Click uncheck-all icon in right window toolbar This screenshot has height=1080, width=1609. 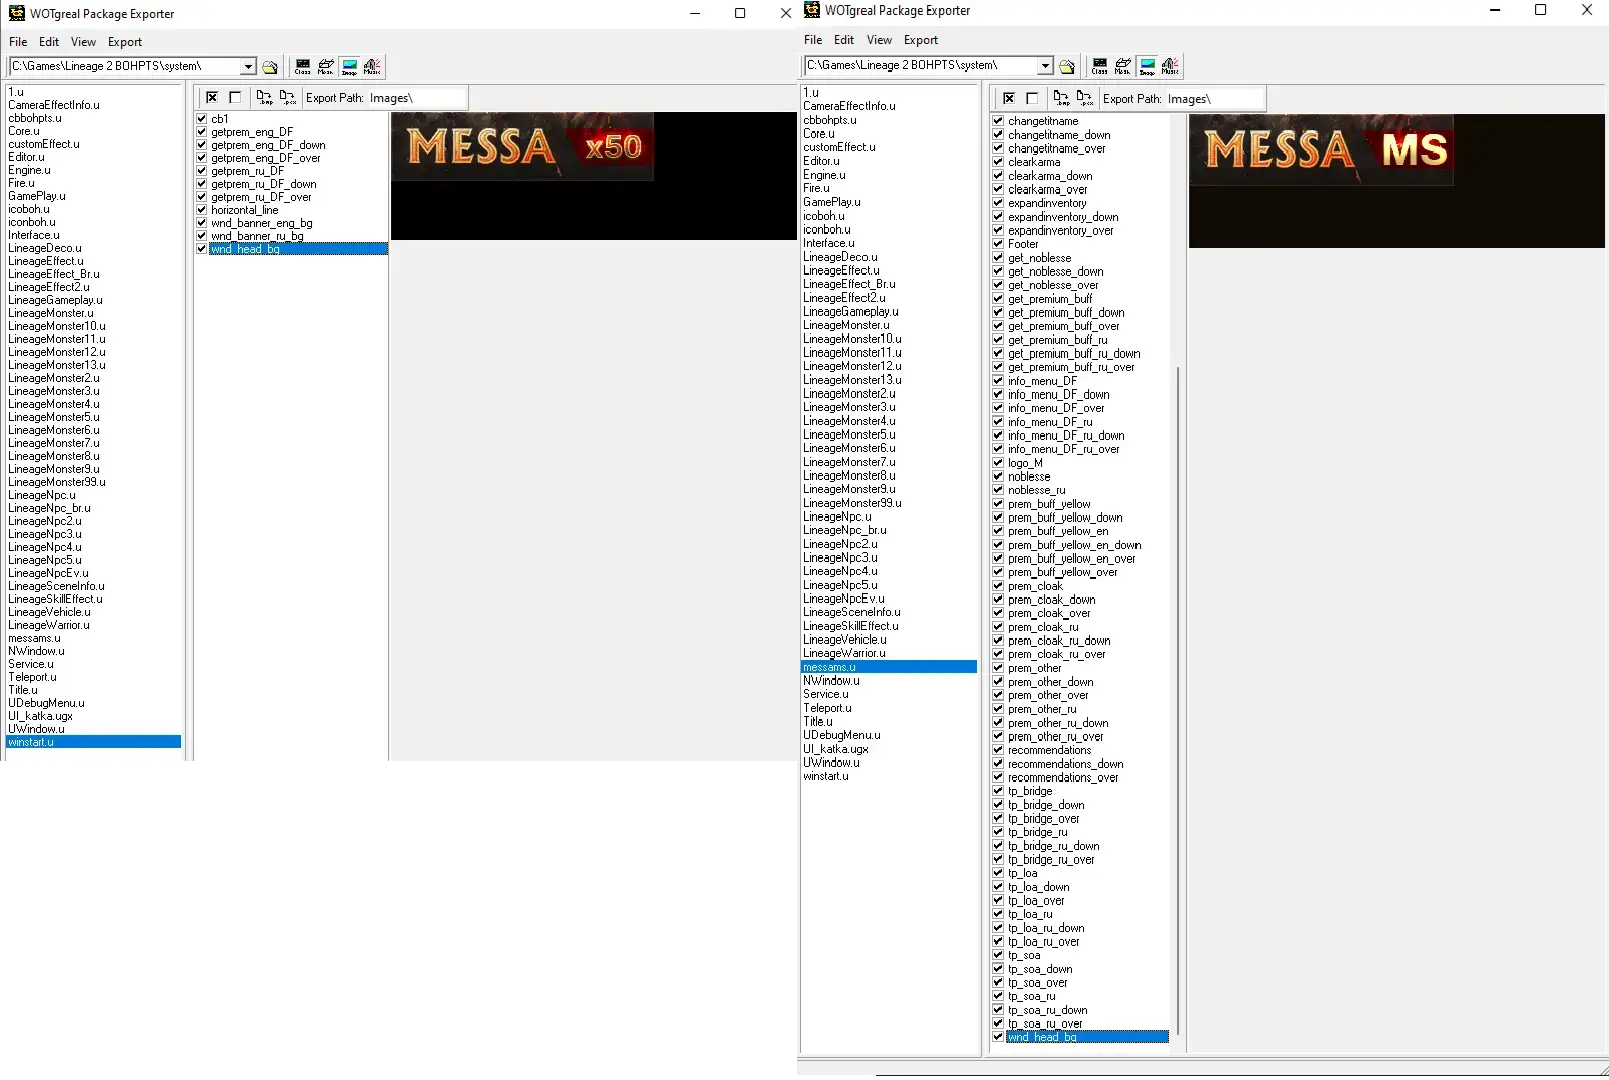point(1032,98)
